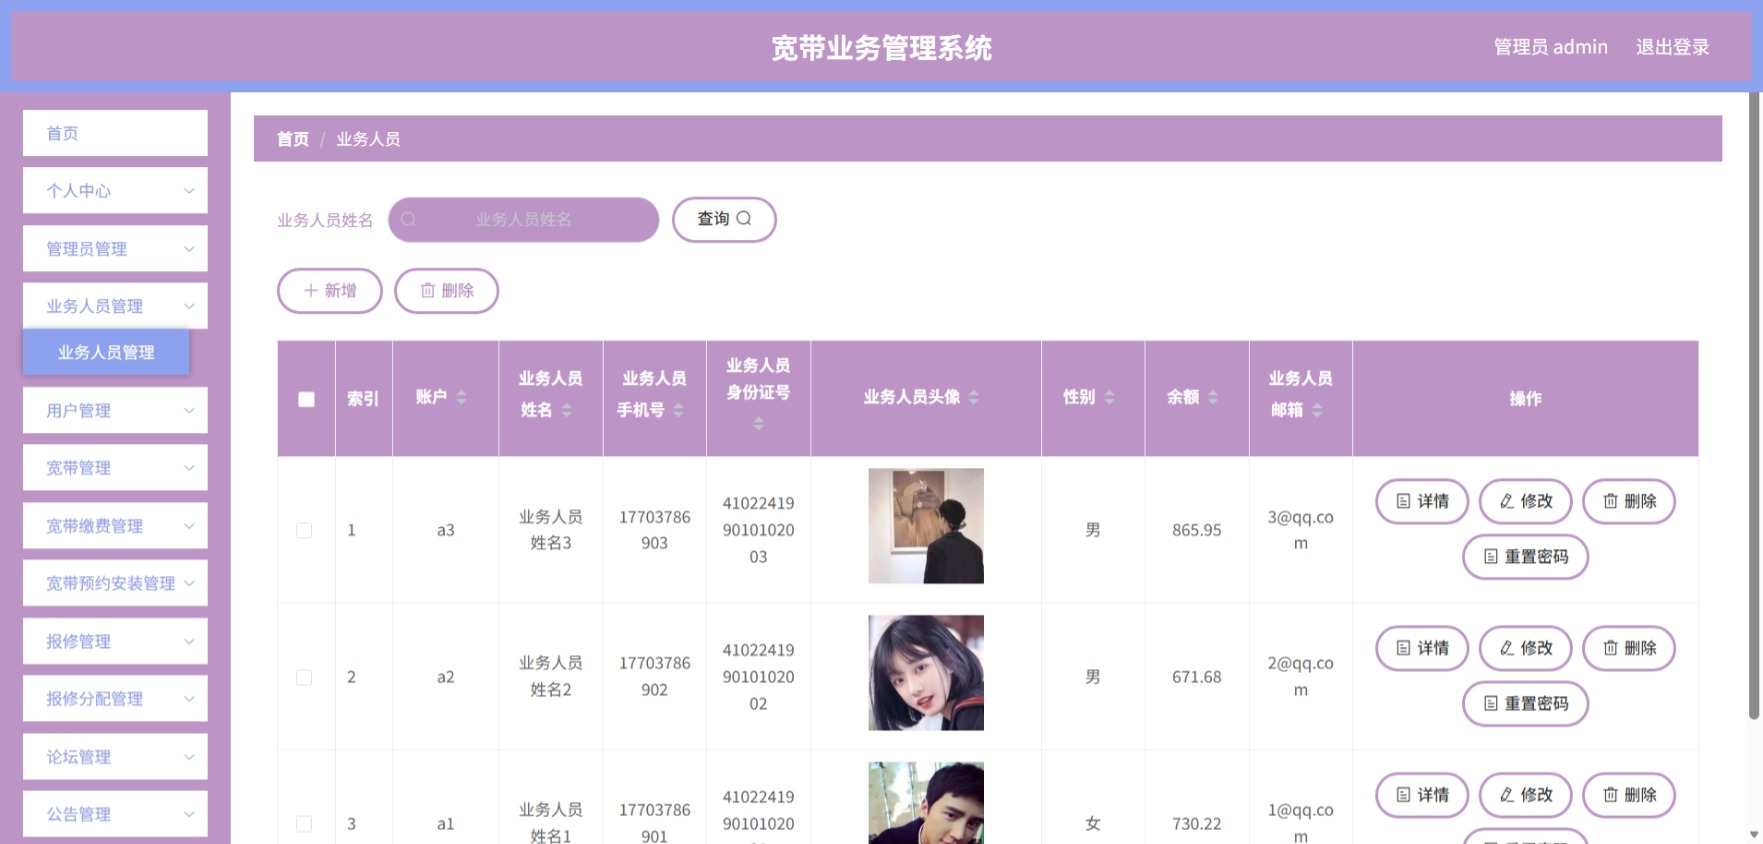Click the avatar thumbnail for row a1
Screen dimensions: 1763x844
coord(926,803)
